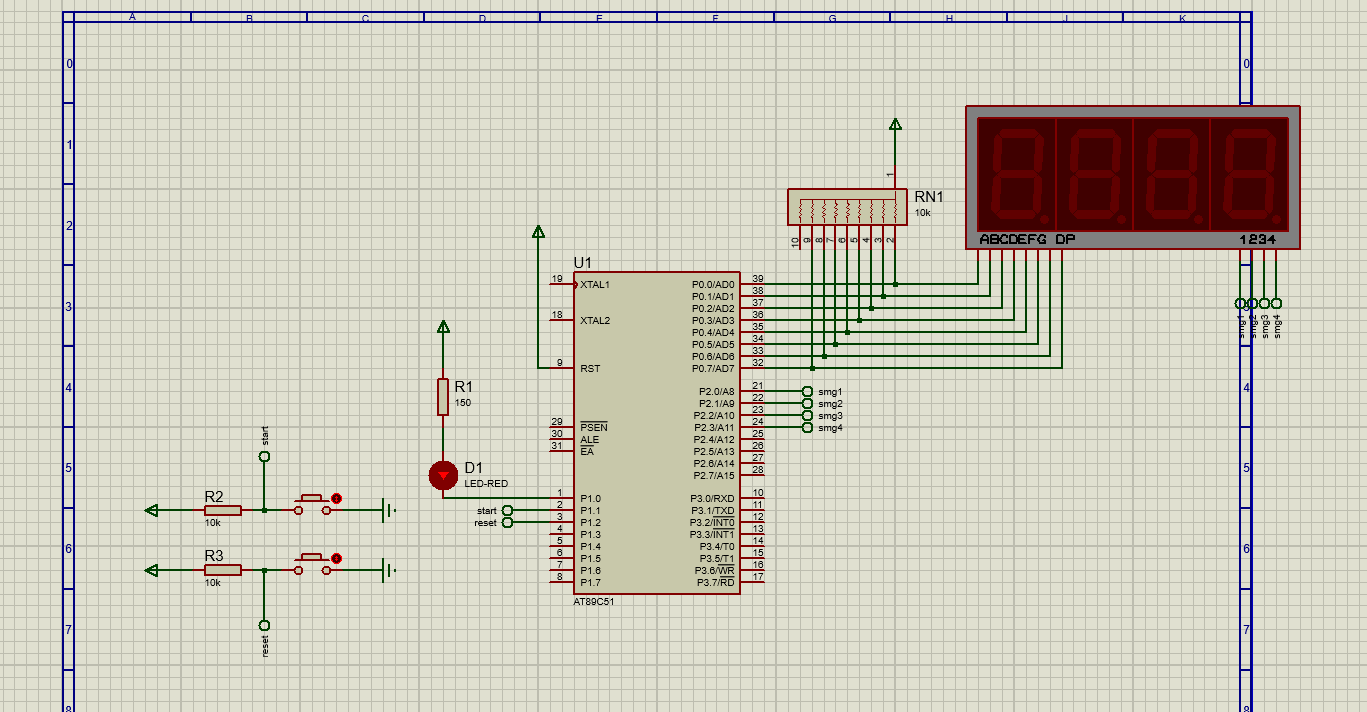Select the power terminal above RN1
Viewport: 1367px width, 712px height.
(895, 124)
